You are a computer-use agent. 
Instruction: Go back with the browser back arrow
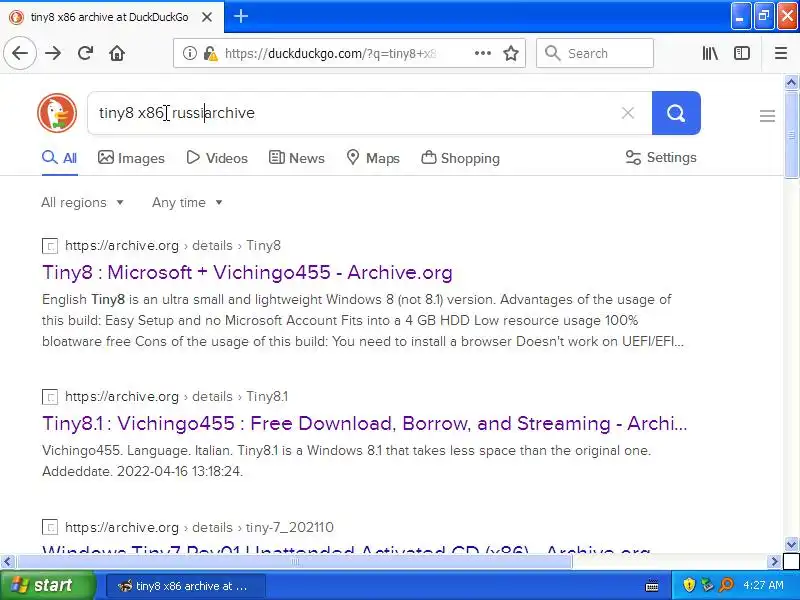click(20, 53)
